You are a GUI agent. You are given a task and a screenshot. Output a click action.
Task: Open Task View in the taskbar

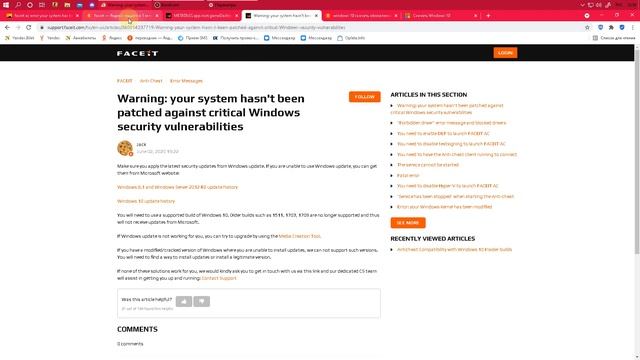click(x=42, y=5)
